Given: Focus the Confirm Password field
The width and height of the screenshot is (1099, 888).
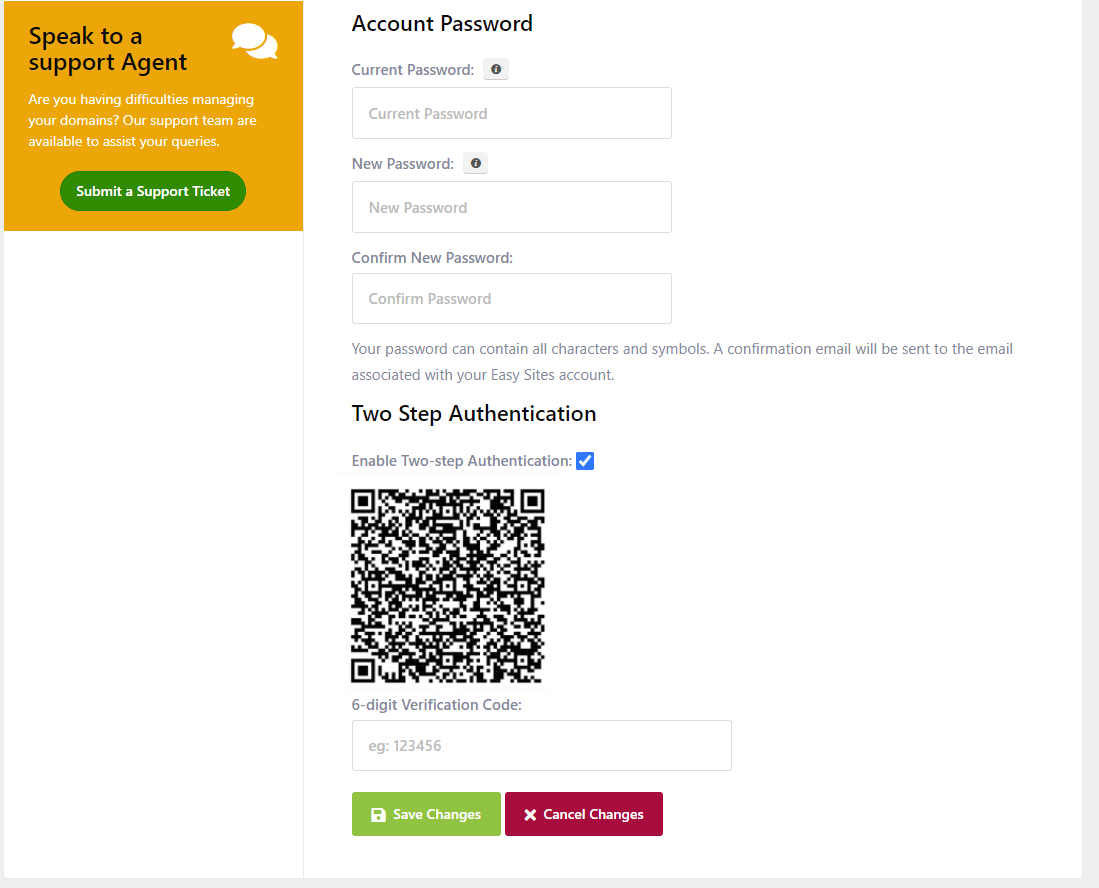Looking at the screenshot, I should [x=512, y=299].
